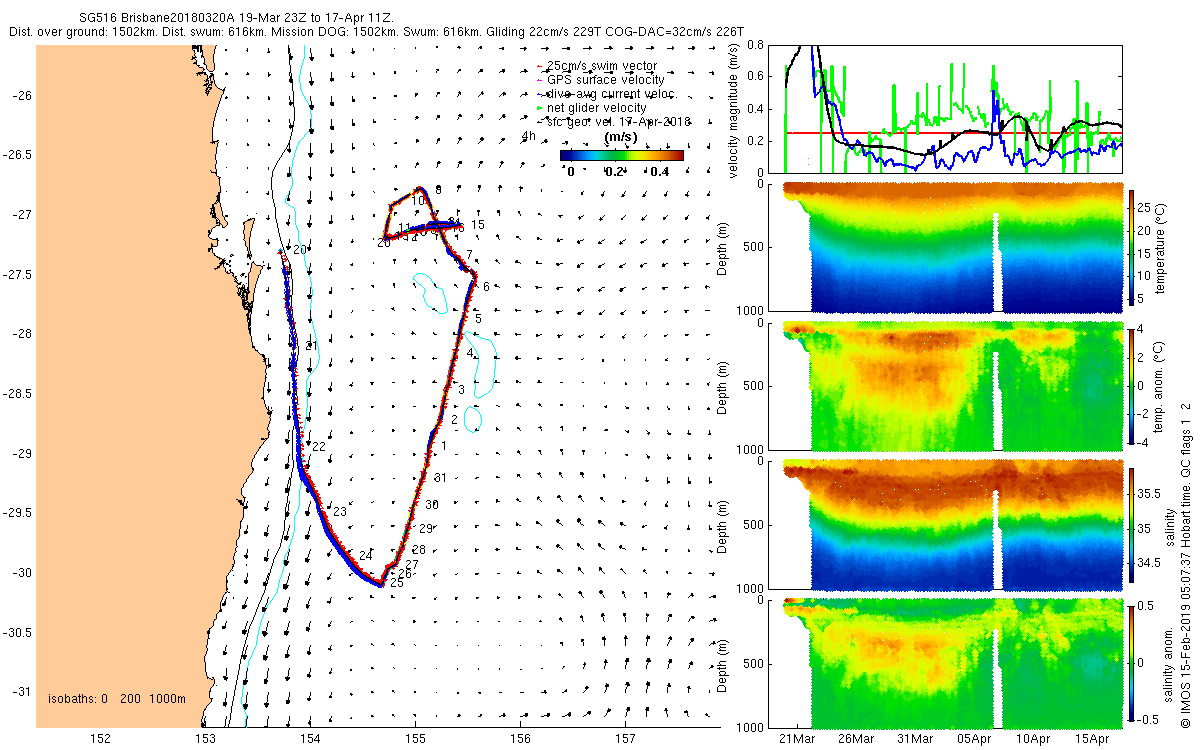The height and width of the screenshot is (750, 1200).
Task: Click the 'temperature (°C)' colorbar label
Action: 1161,247
